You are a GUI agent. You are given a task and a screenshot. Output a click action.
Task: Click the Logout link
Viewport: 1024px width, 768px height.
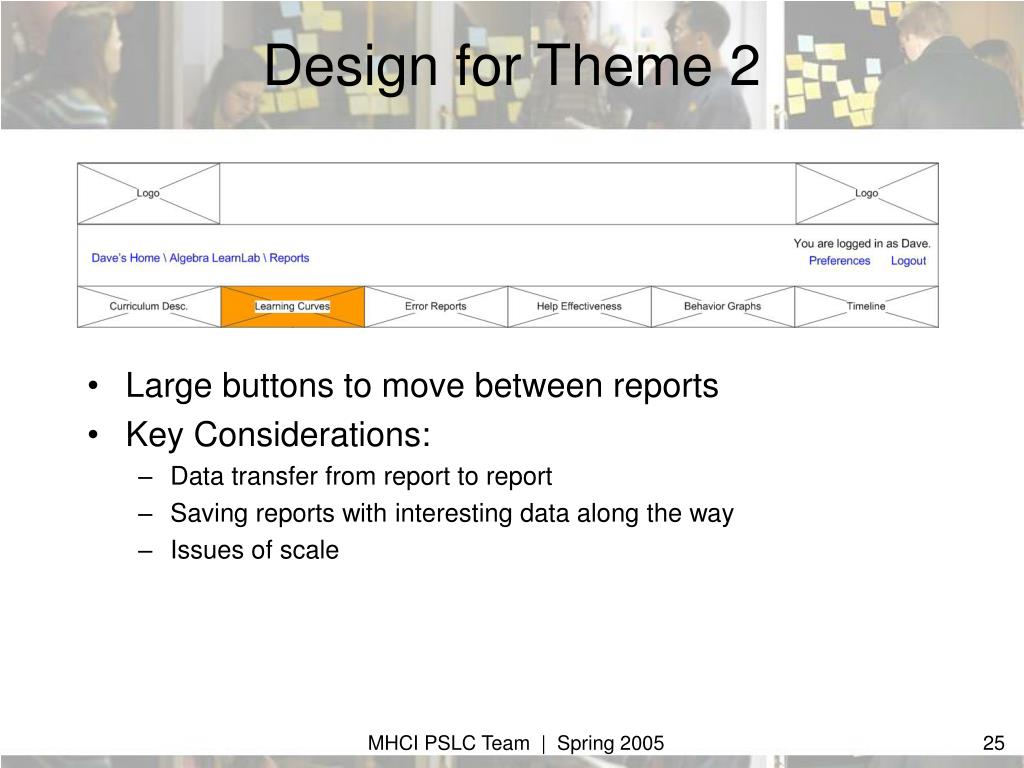point(908,261)
